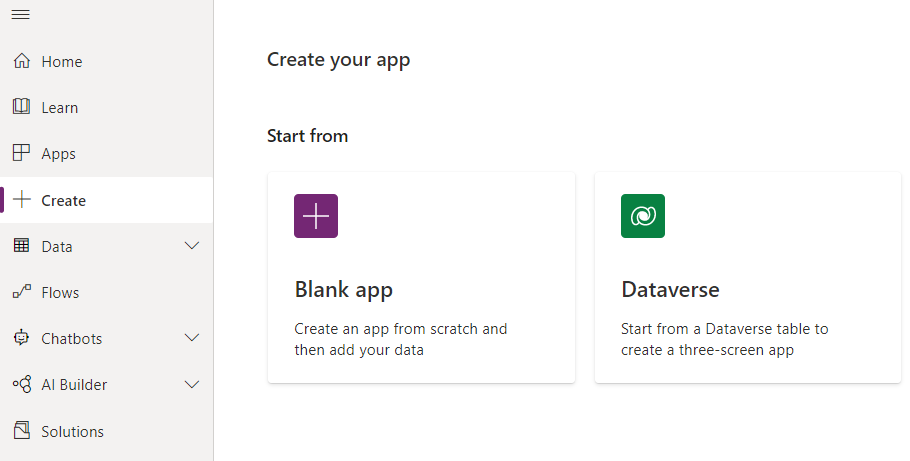The width and height of the screenshot is (910, 461).
Task: Expand the AI Builder section chevron
Action: click(193, 384)
